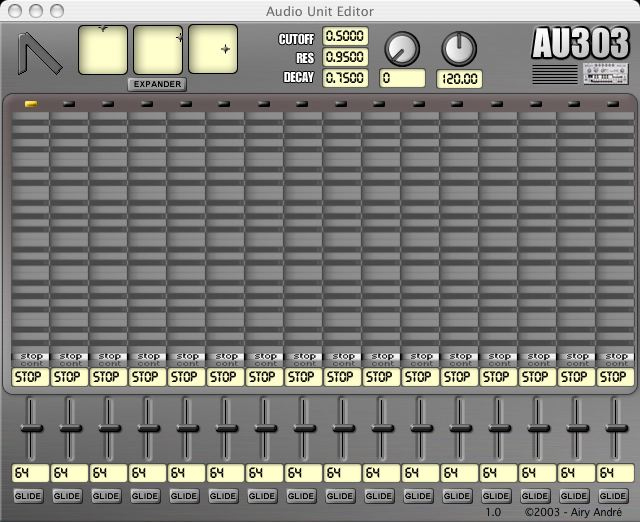Enable GLIDE for step 1
640x522 pixels.
(x=28, y=496)
